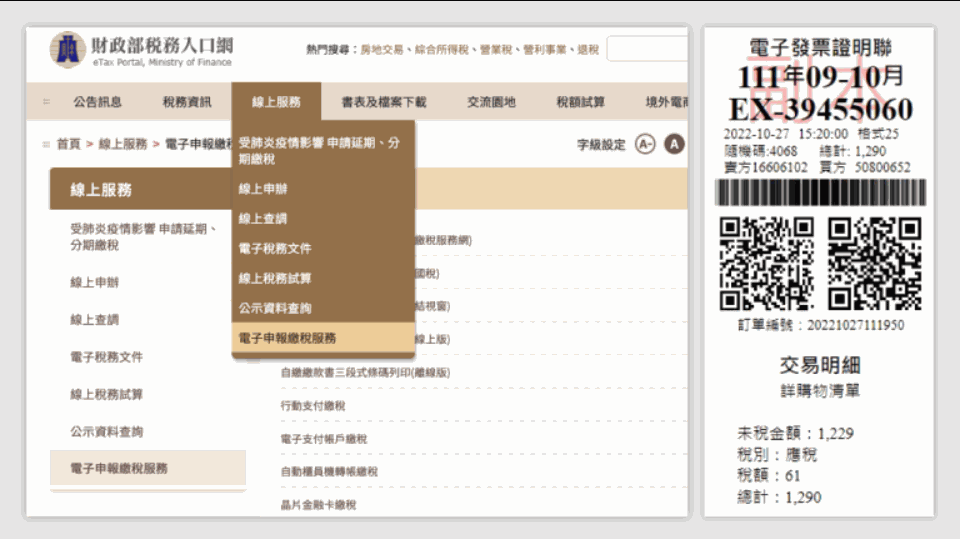Click the 詳購物清單 text on invoice
This screenshot has height=539, width=960.
[x=820, y=391]
